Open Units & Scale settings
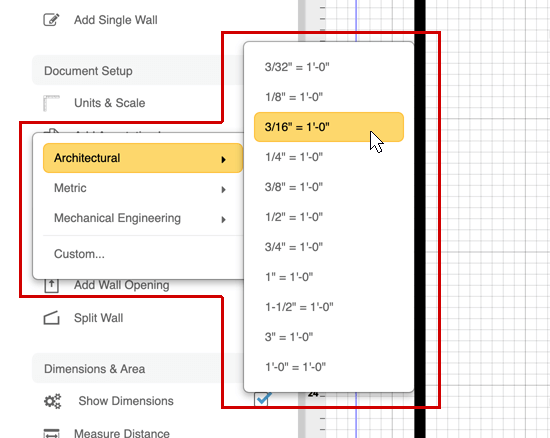The image size is (550, 438). point(109,103)
